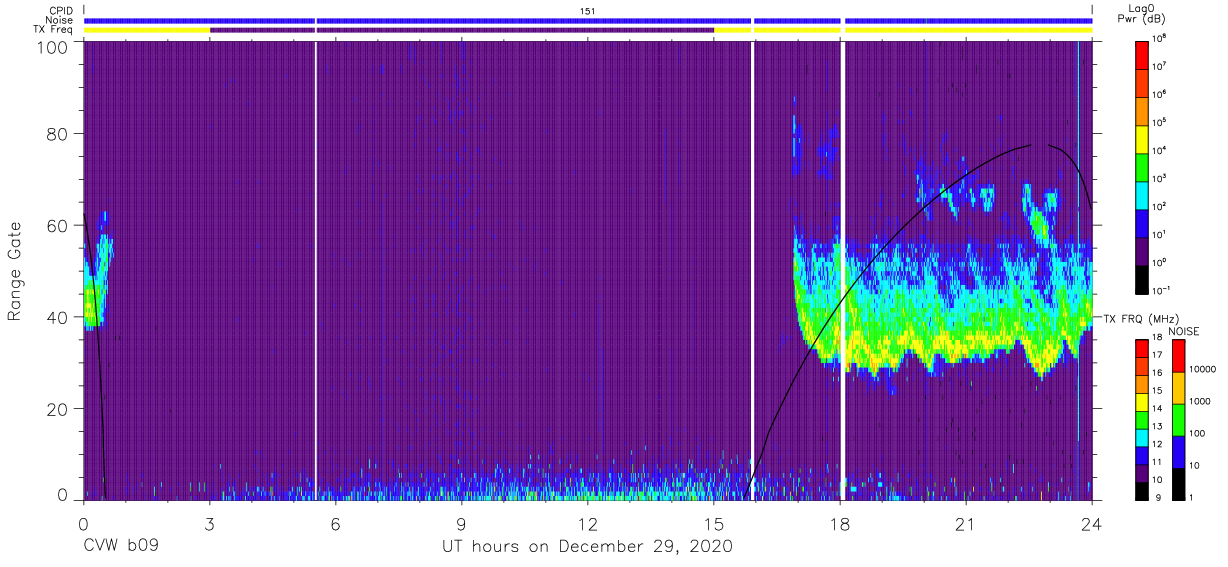Image resolution: width=1228 pixels, height=567 pixels.
Task: Click the y-axis tick label '20'
Action: click(58, 409)
